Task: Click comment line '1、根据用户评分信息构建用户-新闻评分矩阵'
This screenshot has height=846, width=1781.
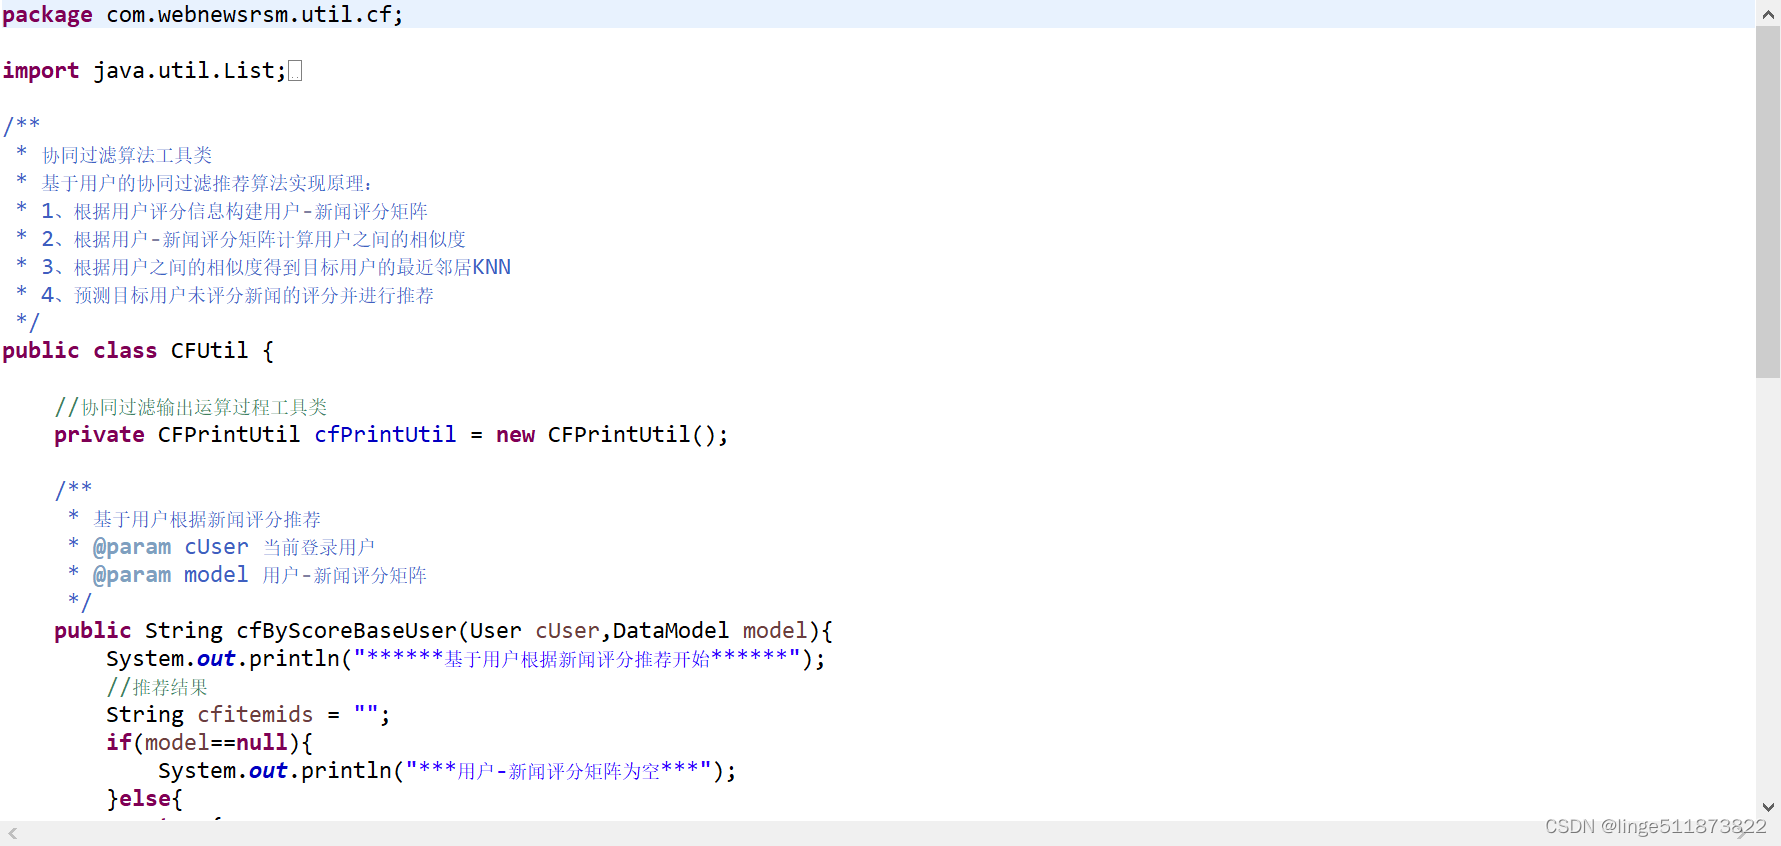Action: (x=234, y=211)
